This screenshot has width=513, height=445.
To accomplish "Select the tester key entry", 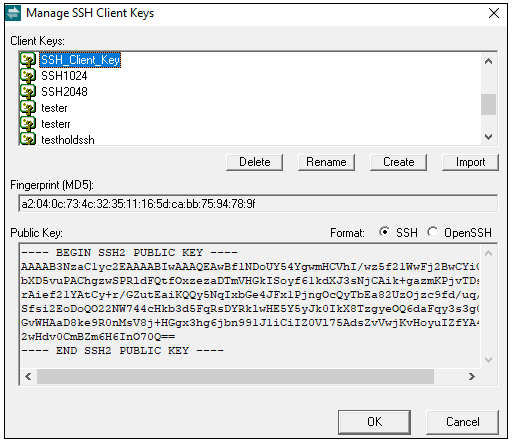I will click(x=54, y=108).
